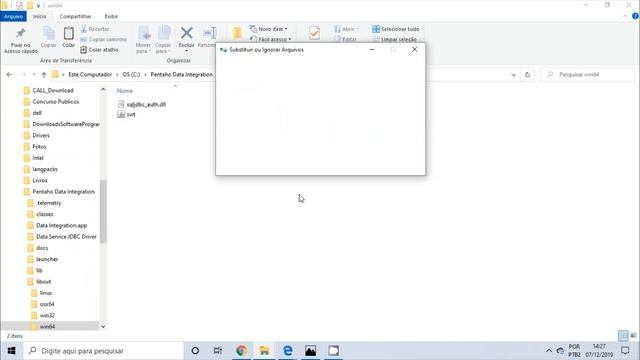Viewport: 640px width, 360px height.
Task: Click the Back navigation arrow
Action: [x=9, y=75]
